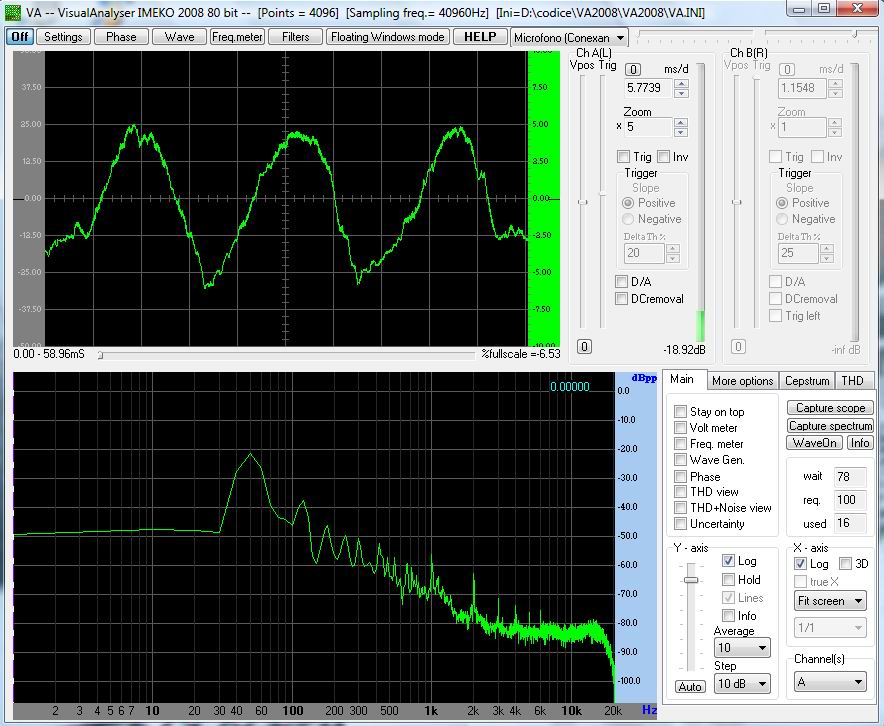Image resolution: width=884 pixels, height=726 pixels.
Task: Open the HELP toolbar item
Action: coord(480,36)
